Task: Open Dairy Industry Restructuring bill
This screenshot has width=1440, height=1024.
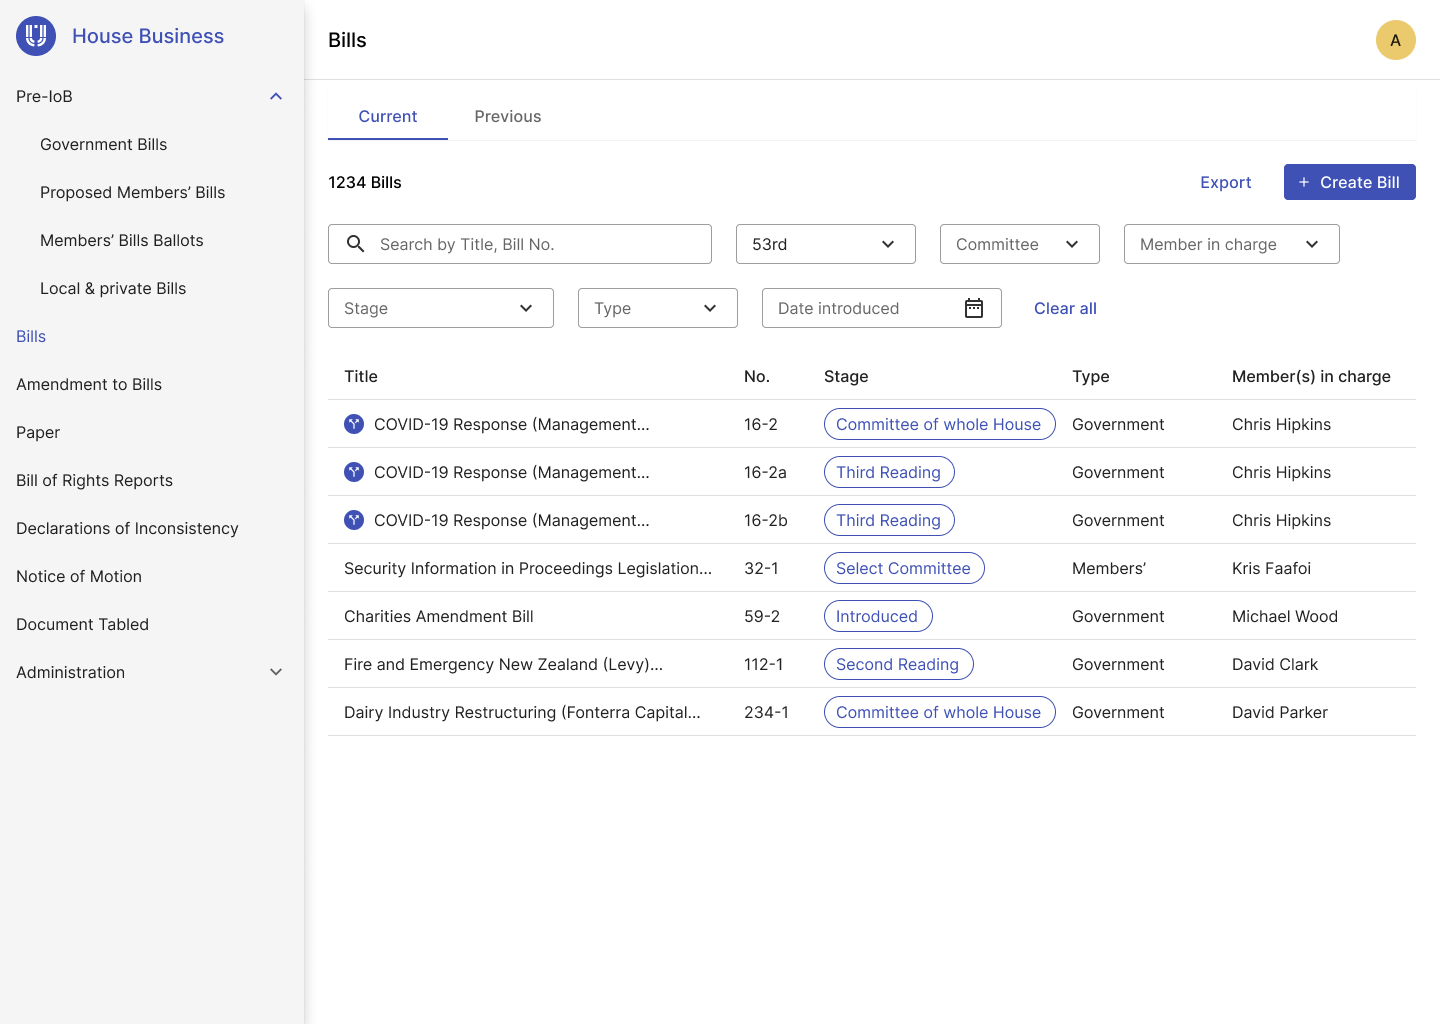Action: (522, 712)
